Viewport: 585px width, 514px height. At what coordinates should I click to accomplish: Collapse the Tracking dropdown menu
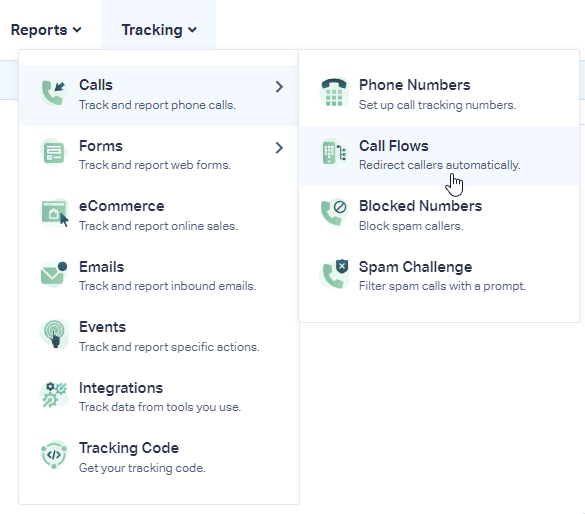coord(159,30)
